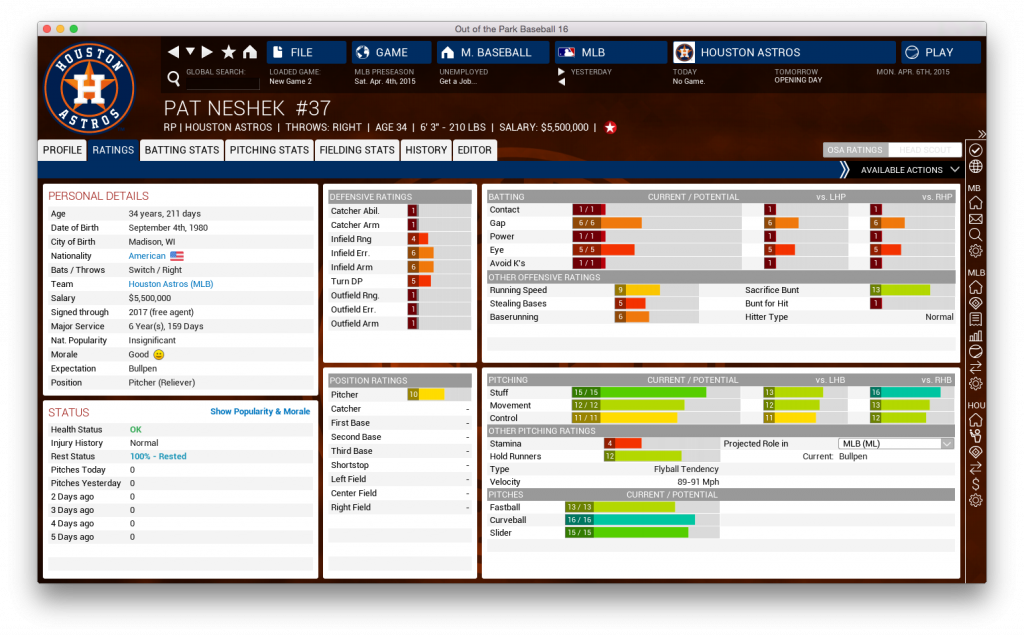
Task: Toggle the red favorite star beside salary
Action: 611,127
